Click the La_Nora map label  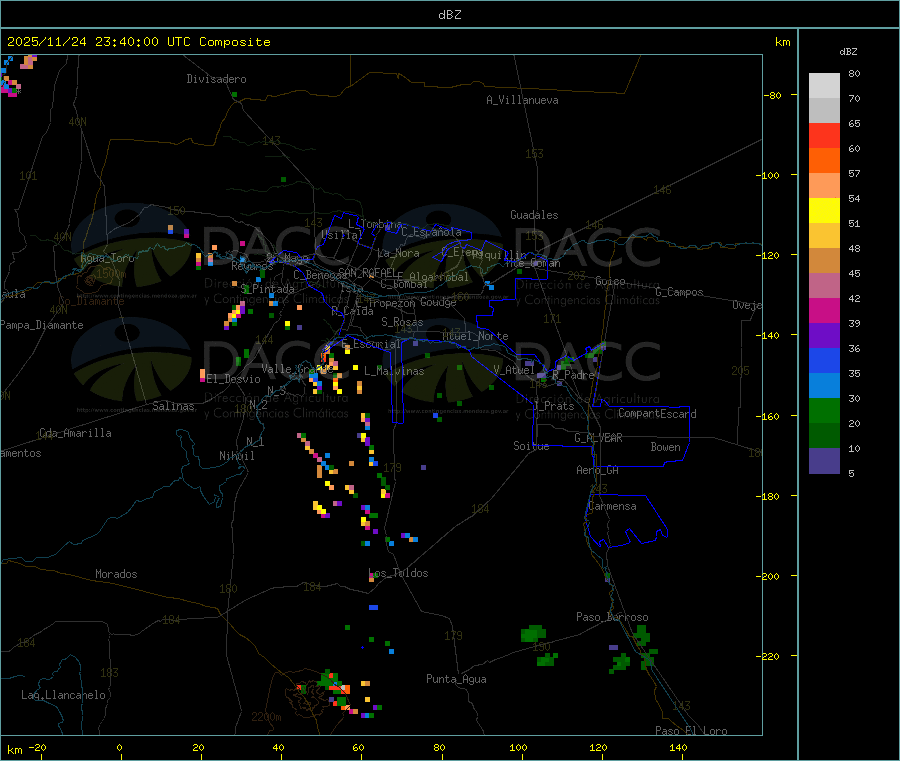(x=398, y=253)
